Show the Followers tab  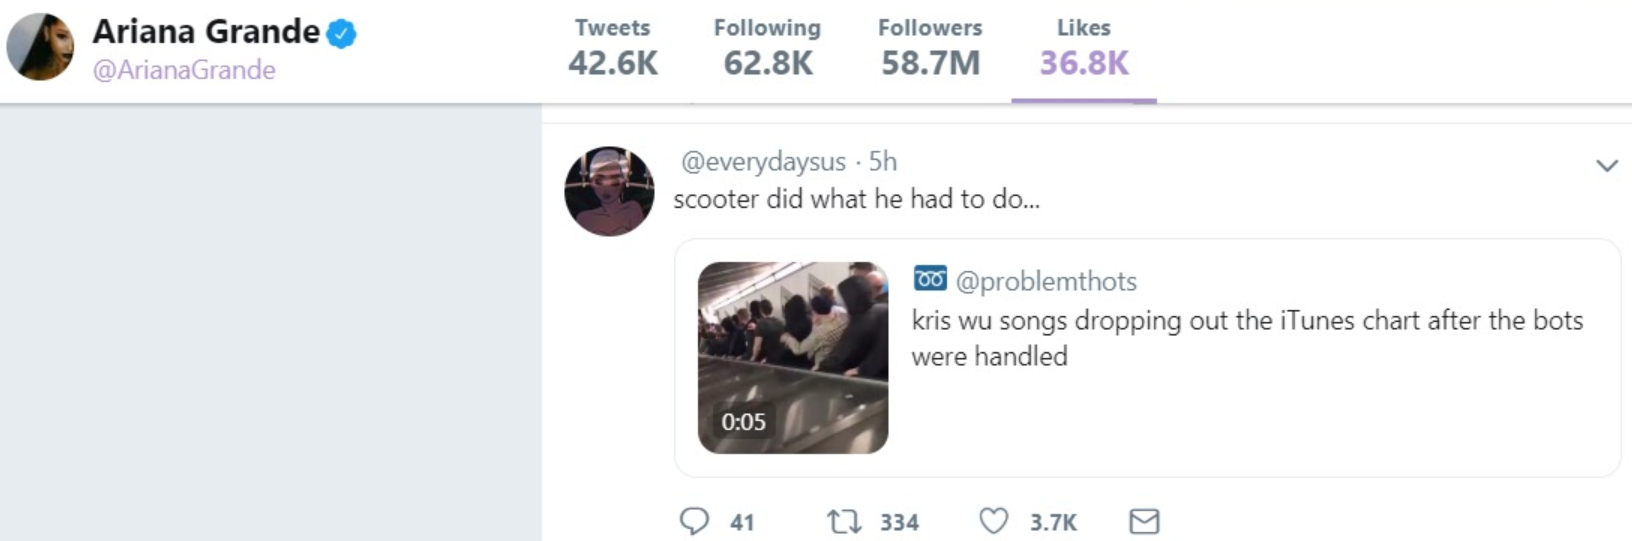[930, 48]
